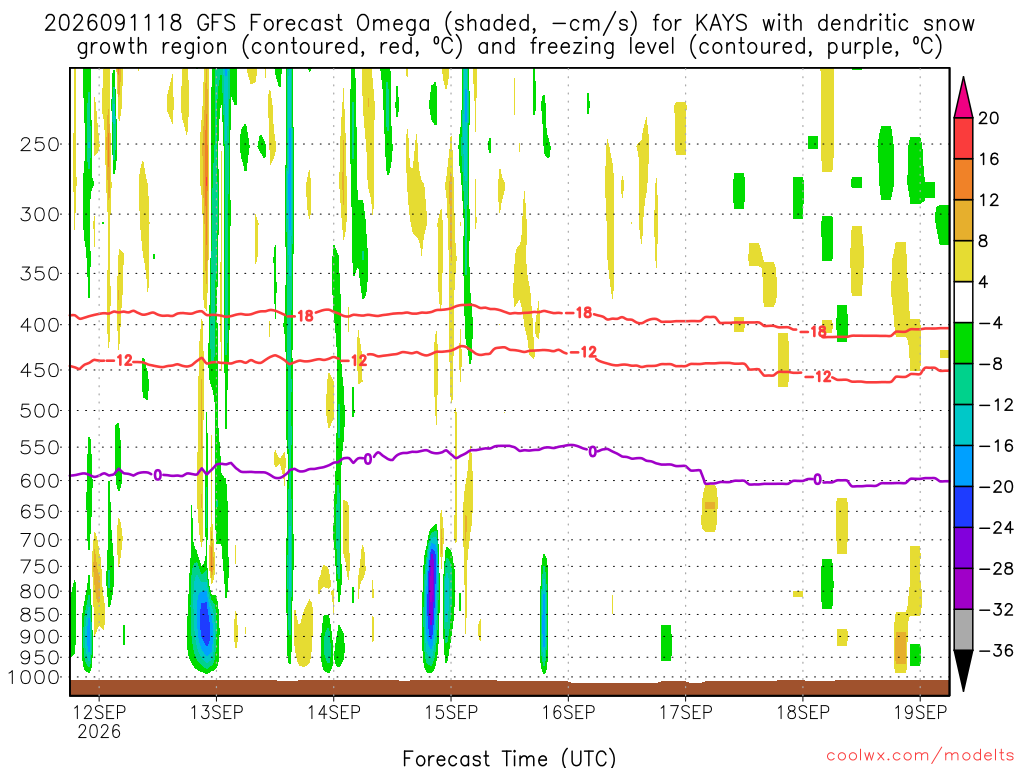Click the blue colorbar segment between -20 and -24

coord(963,507)
